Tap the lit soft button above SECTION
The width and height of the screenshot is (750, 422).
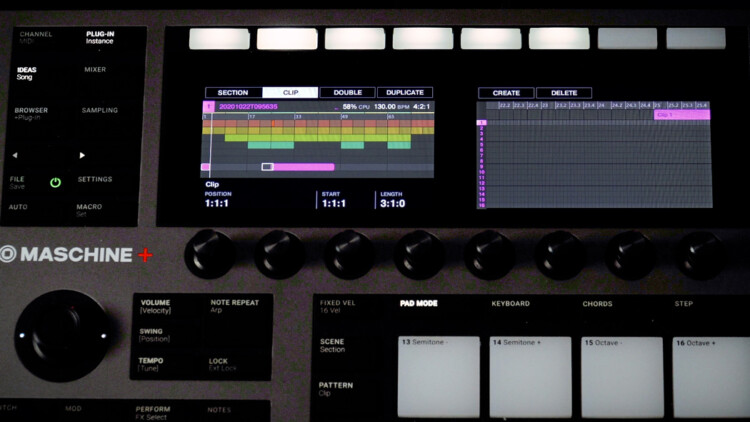pos(219,39)
